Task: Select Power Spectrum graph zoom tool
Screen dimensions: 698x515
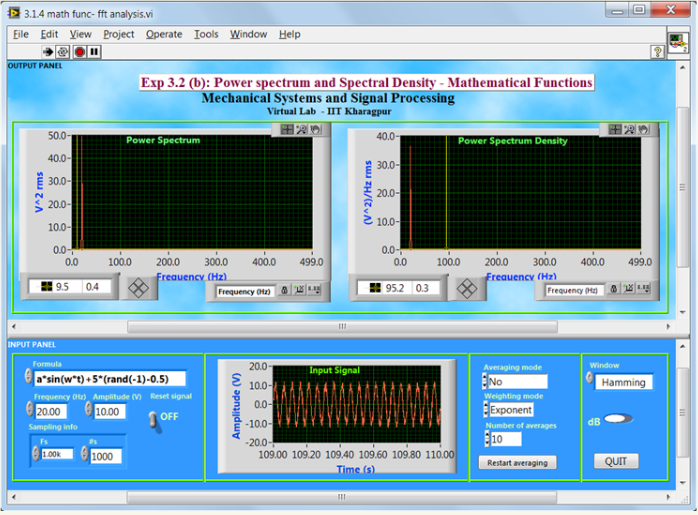Action: (x=301, y=130)
